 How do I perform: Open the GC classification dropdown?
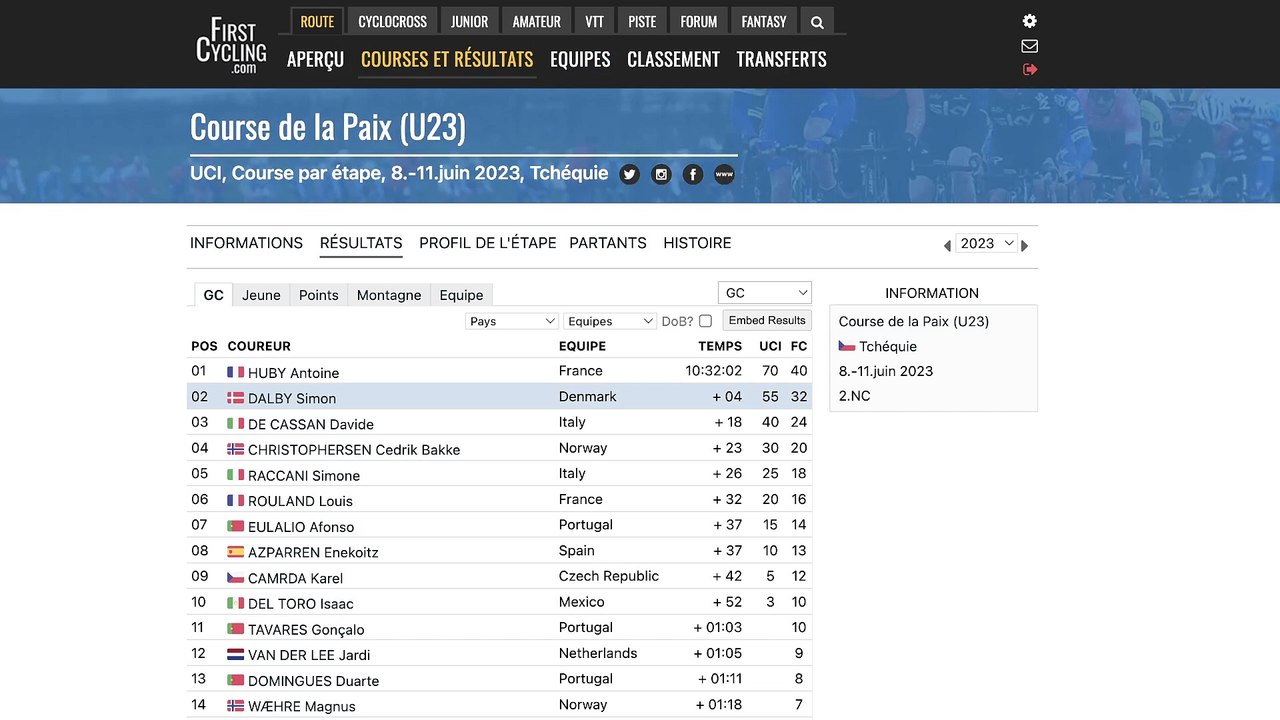[765, 293]
